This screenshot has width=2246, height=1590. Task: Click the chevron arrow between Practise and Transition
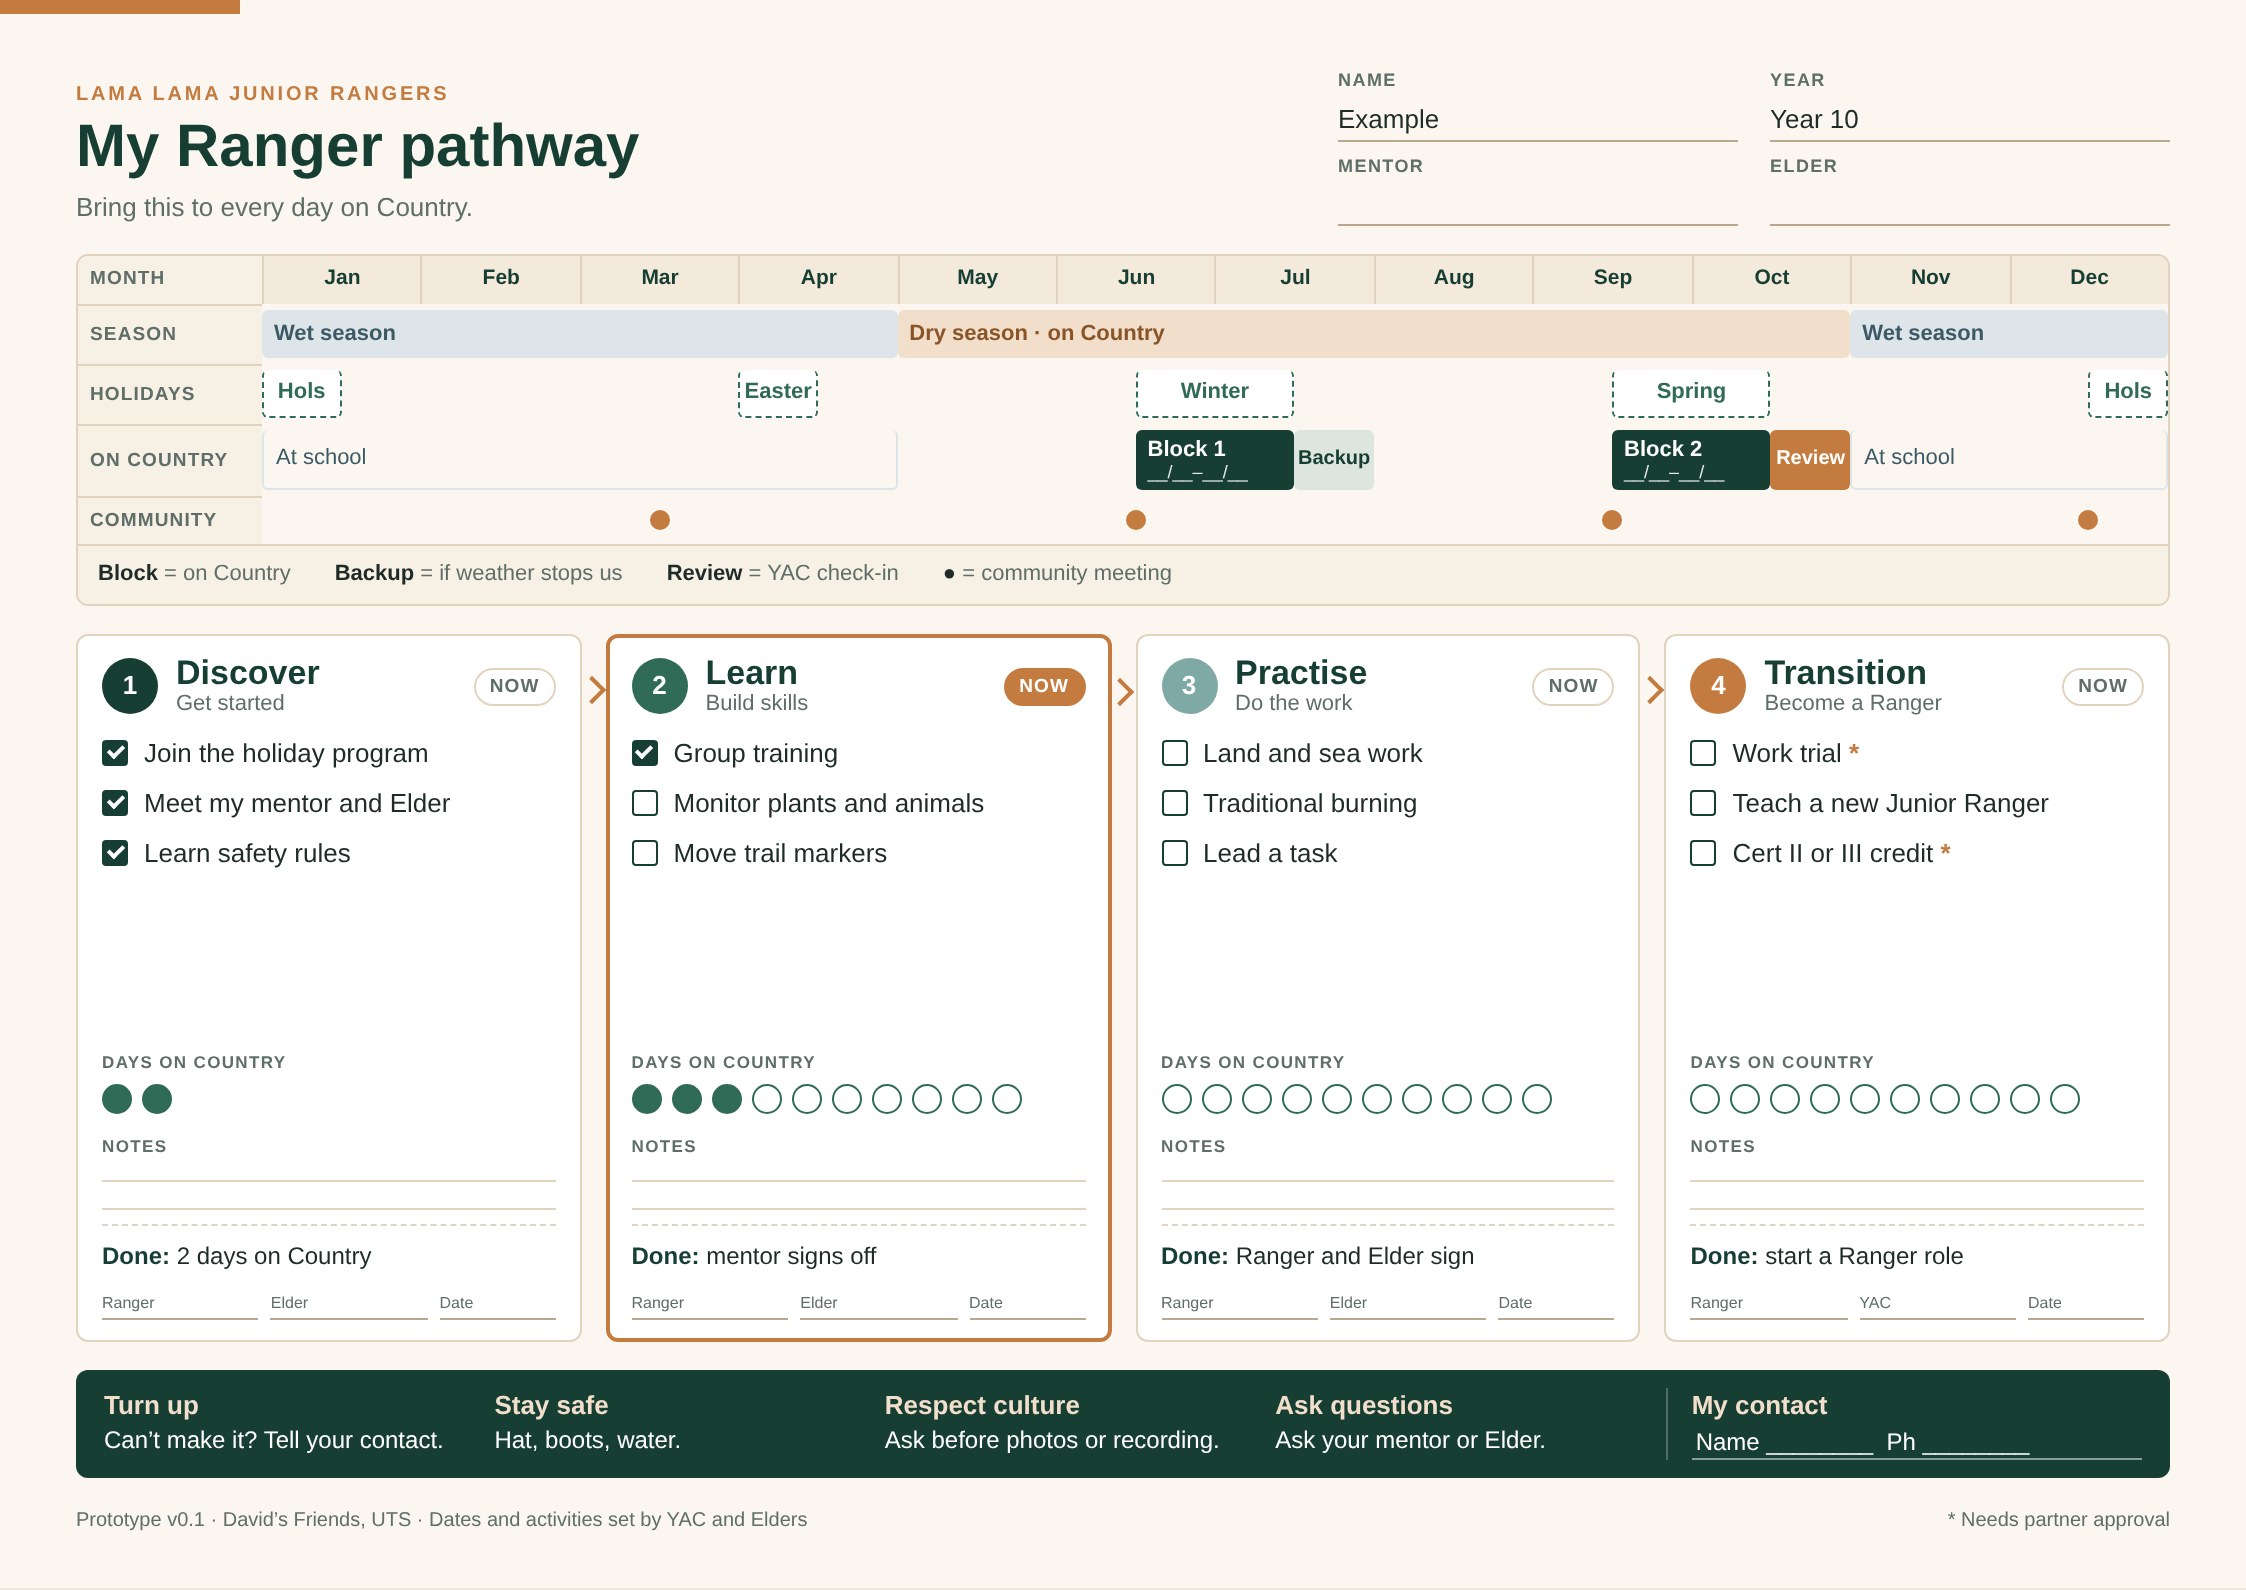tap(1655, 690)
